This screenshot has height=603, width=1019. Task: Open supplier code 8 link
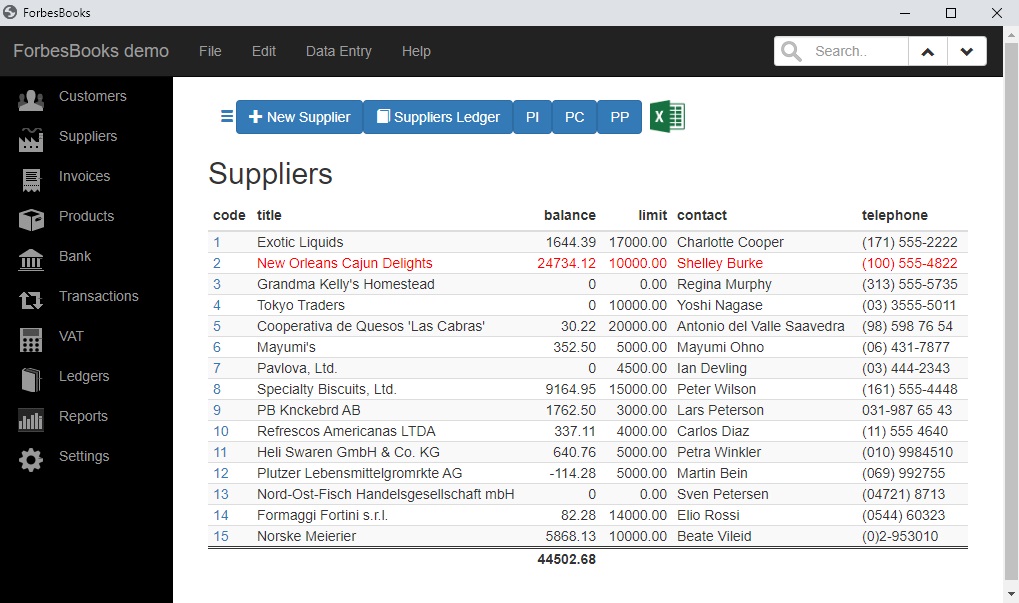217,389
